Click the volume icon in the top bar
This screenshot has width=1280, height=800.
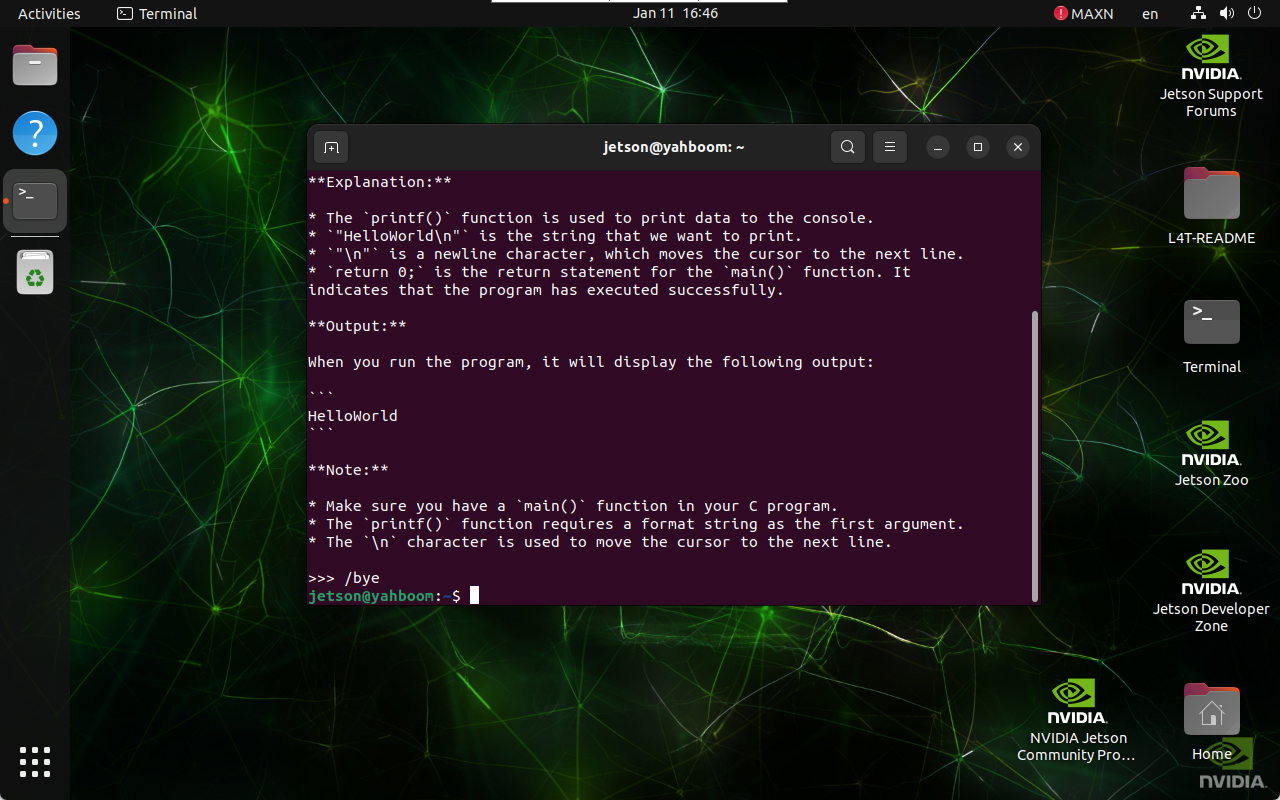(1227, 14)
